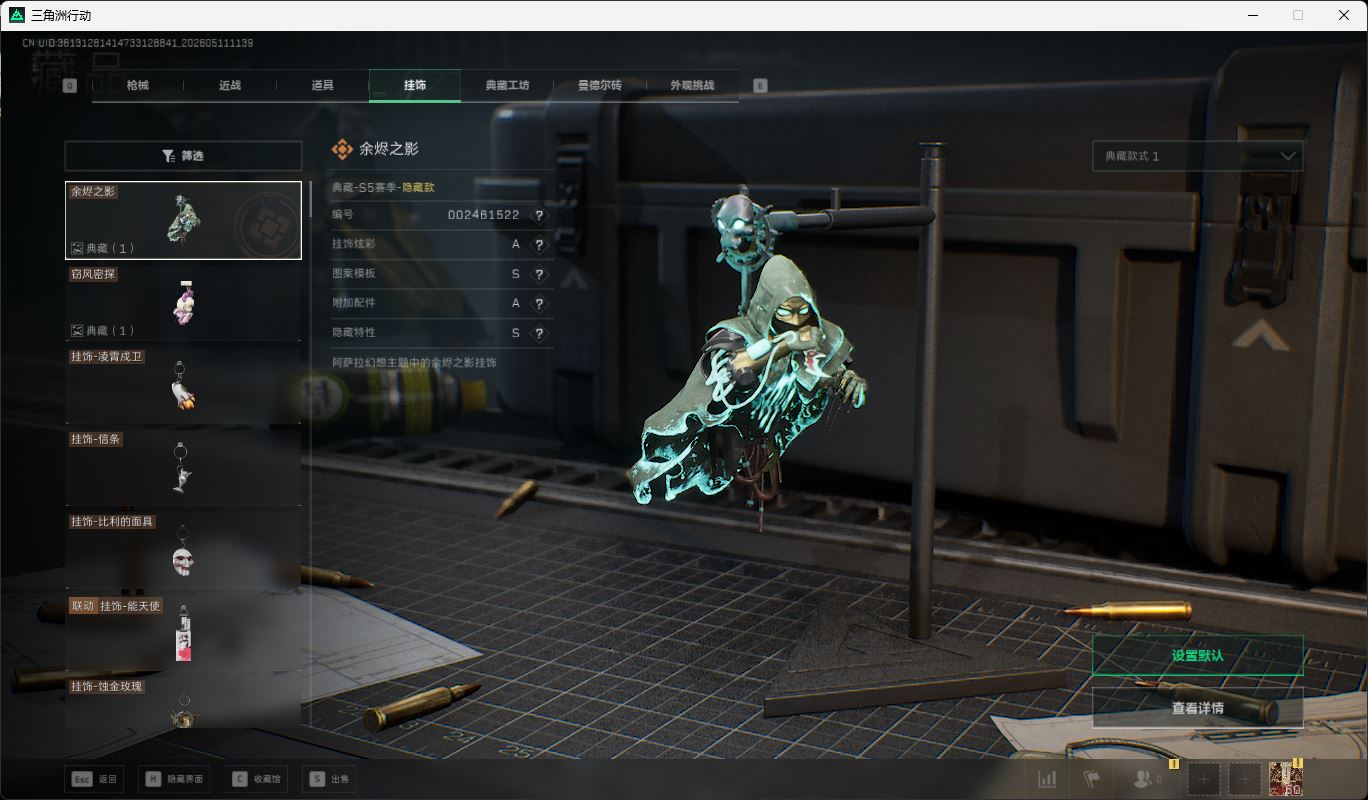Click the Esc 返回 button
Image resolution: width=1368 pixels, height=800 pixels.
[x=96, y=779]
